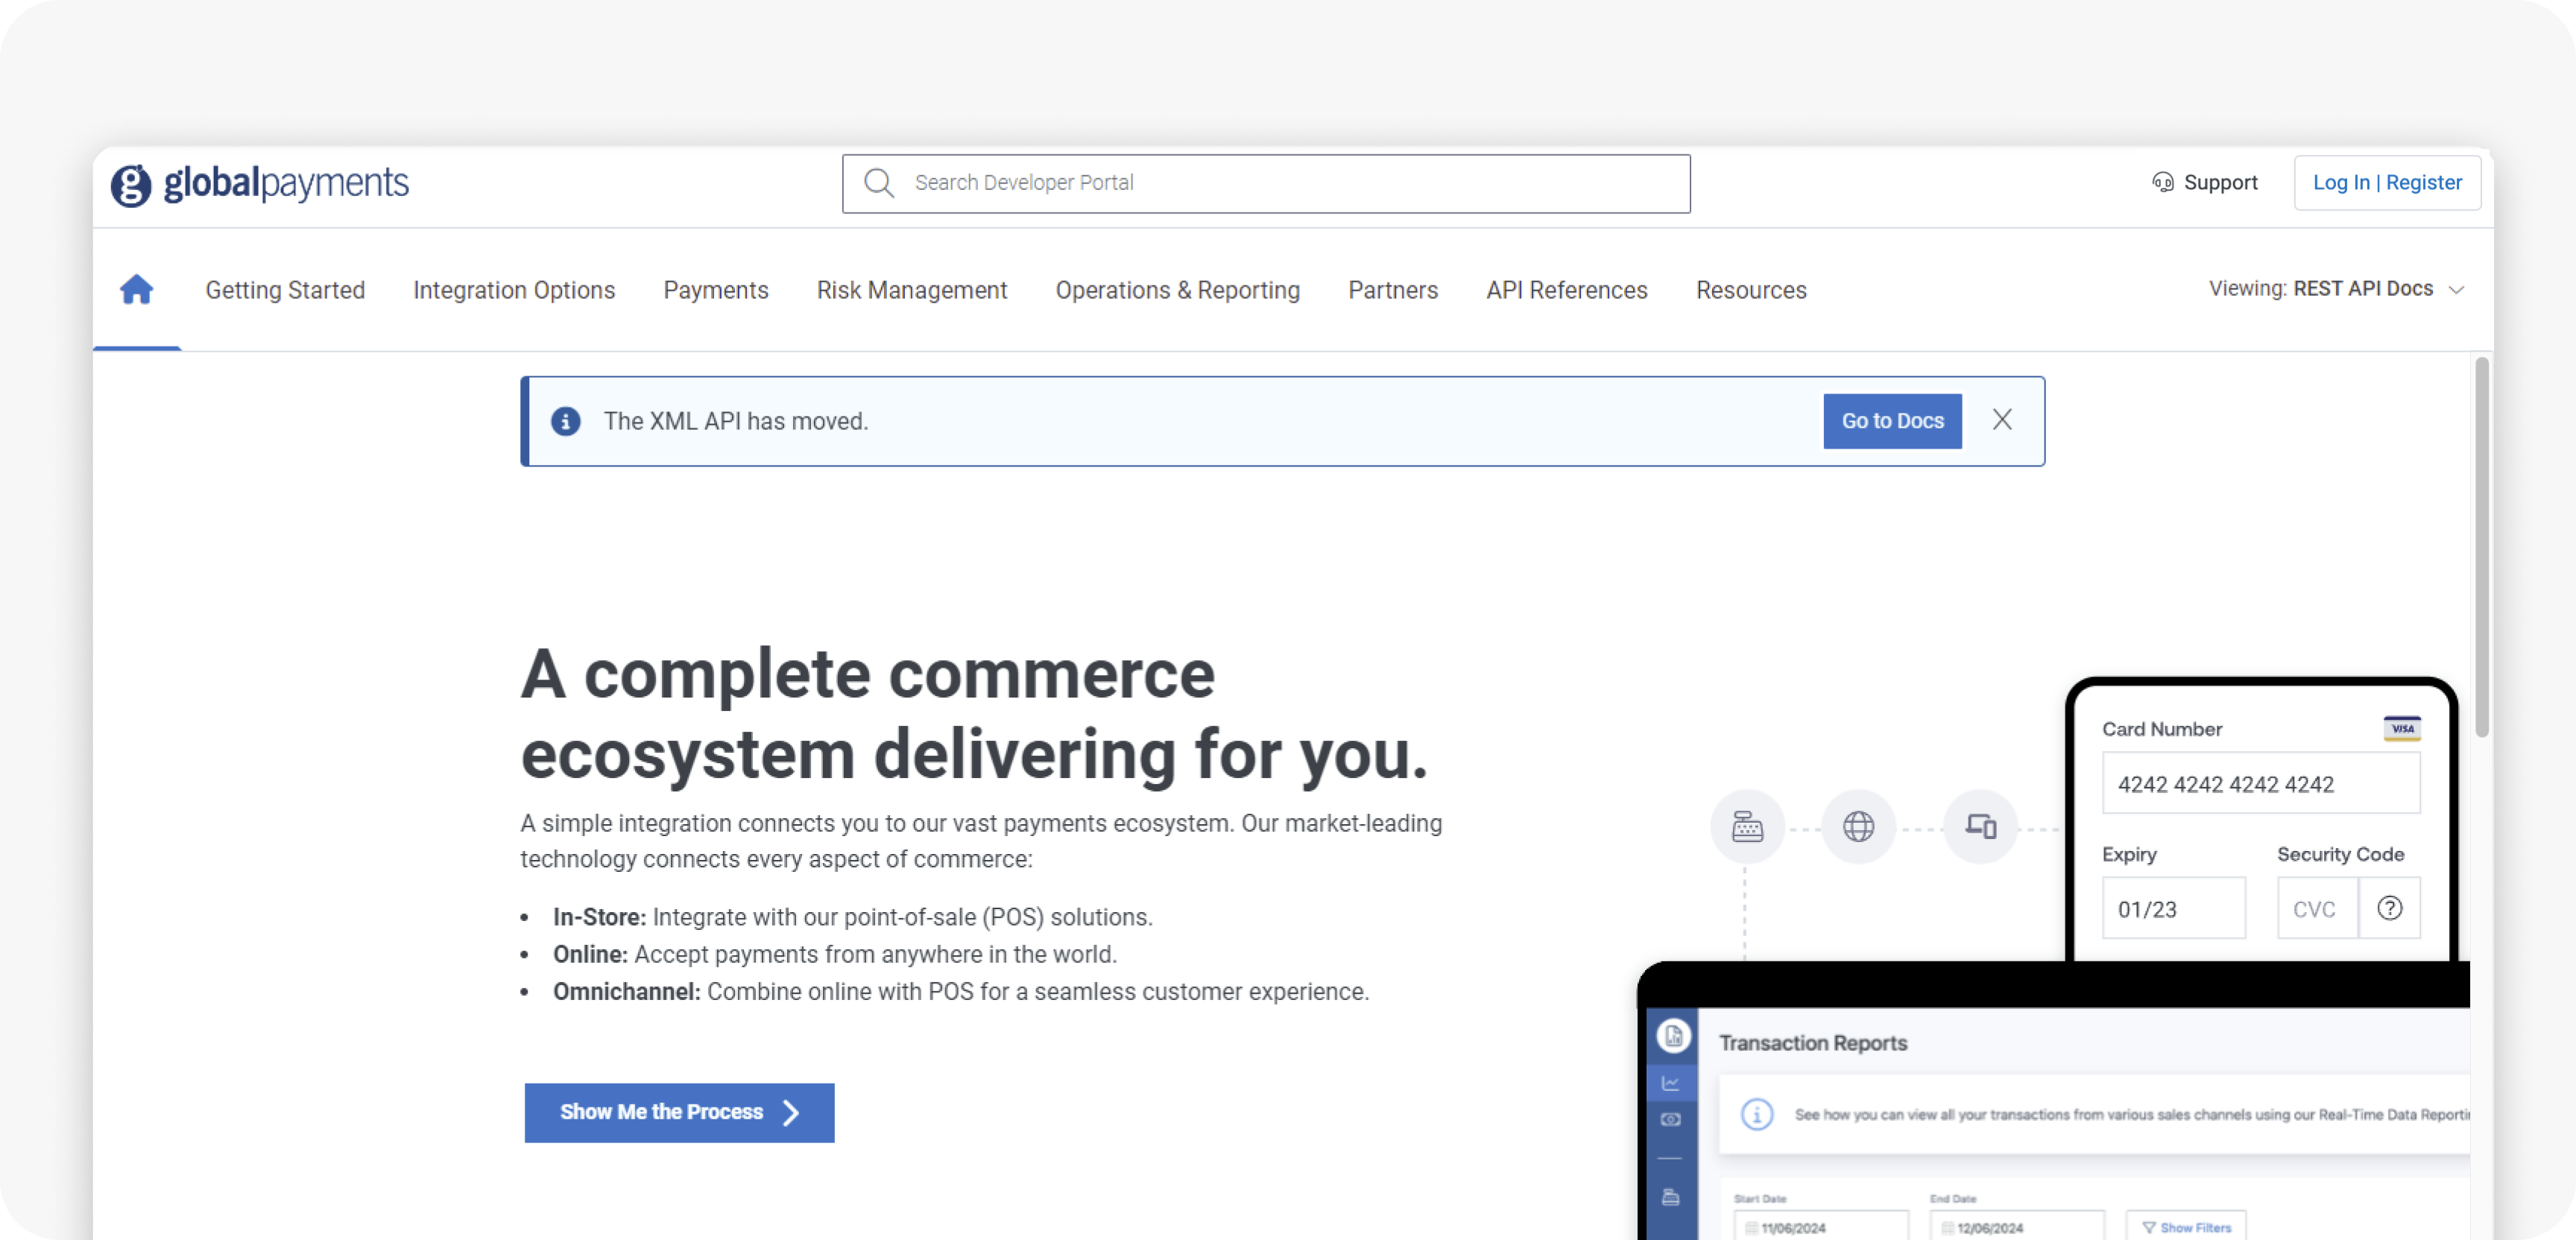2576x1240 pixels.
Task: Select the line chart icon in Transaction Reports sidebar
Action: click(x=1670, y=1082)
